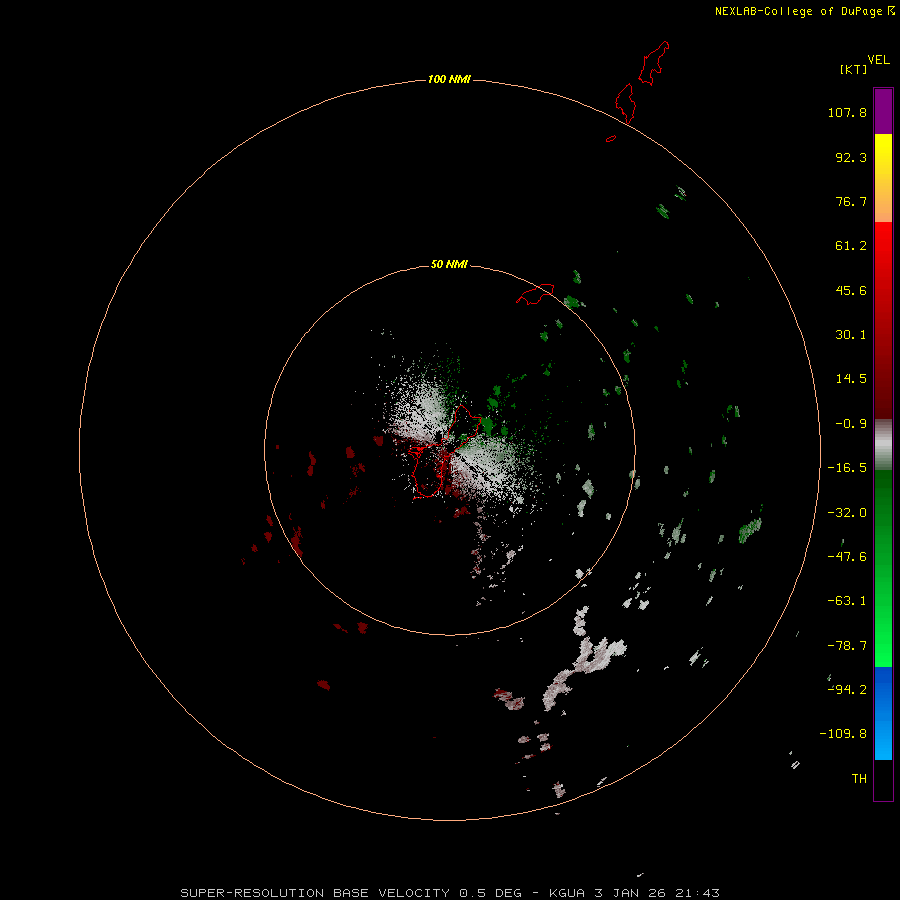This screenshot has width=900, height=900.
Task: Click the yellow-orange segment of the color bar
Action: coord(883,178)
